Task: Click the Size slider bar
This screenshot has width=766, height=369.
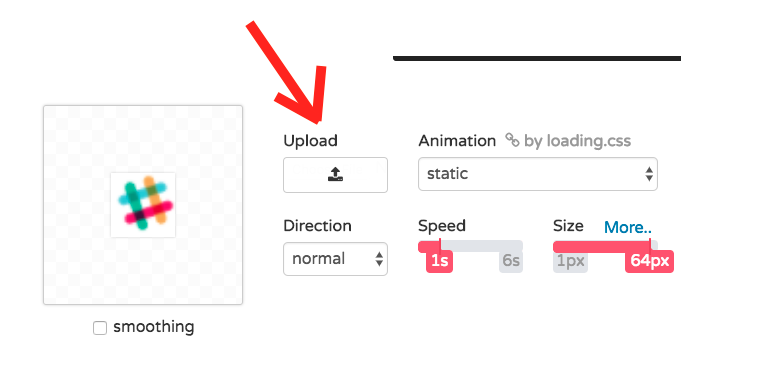Action: (x=605, y=246)
